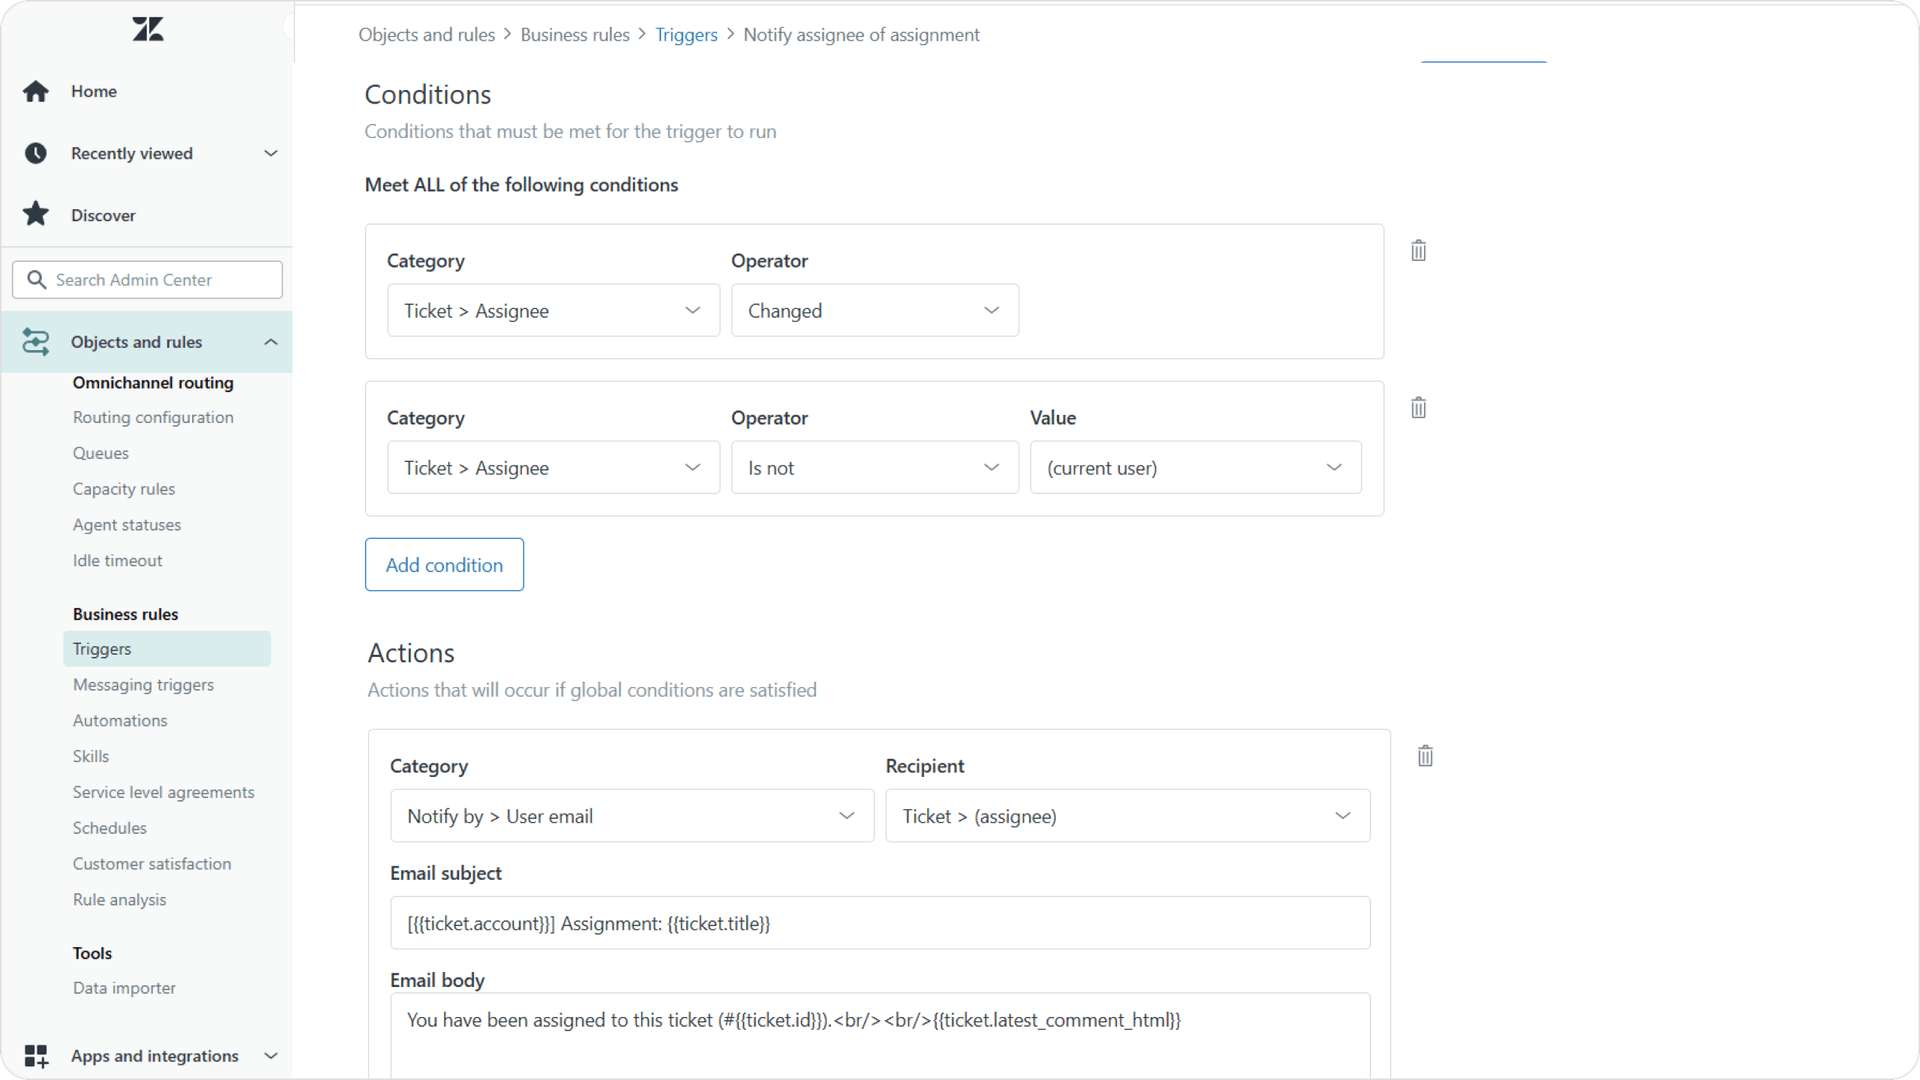Expand Apps and integrations chevron
The width and height of the screenshot is (1920, 1080).
click(x=270, y=1056)
